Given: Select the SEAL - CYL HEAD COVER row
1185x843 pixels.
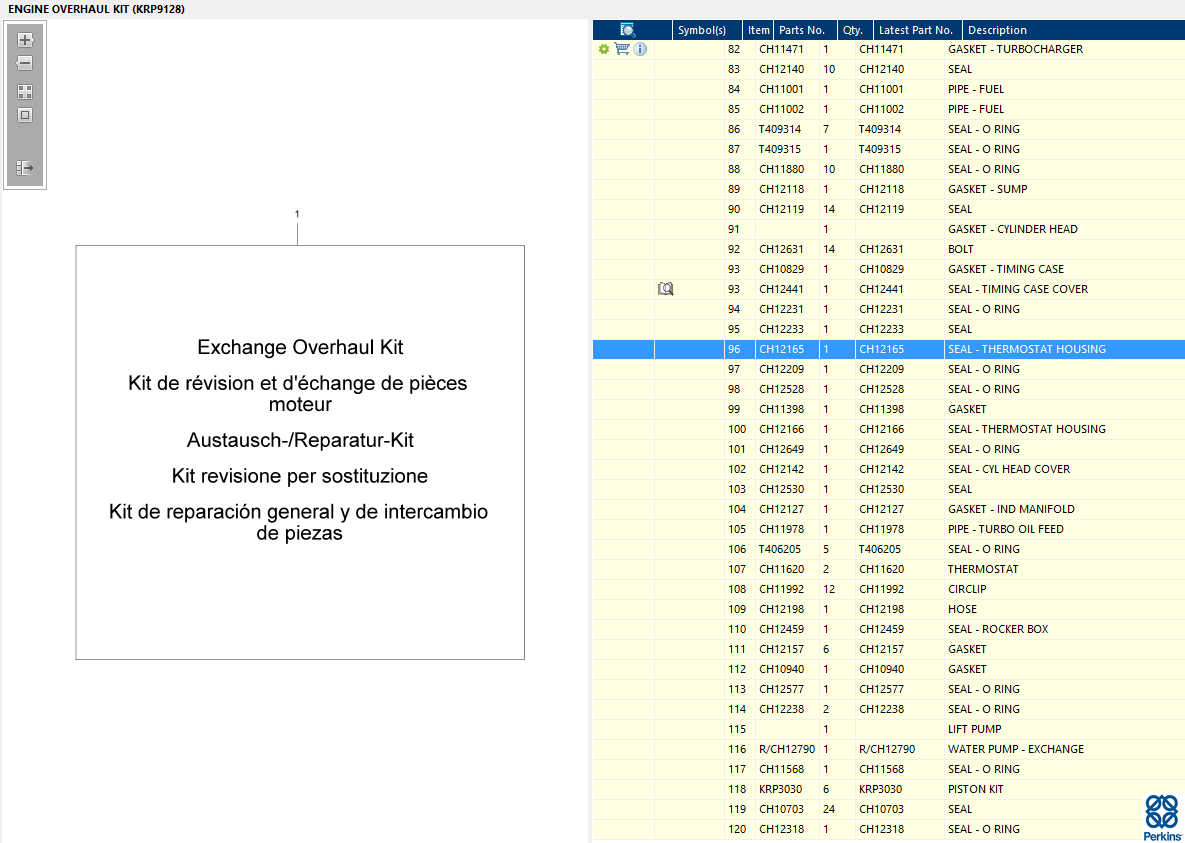Looking at the screenshot, I should pos(889,469).
